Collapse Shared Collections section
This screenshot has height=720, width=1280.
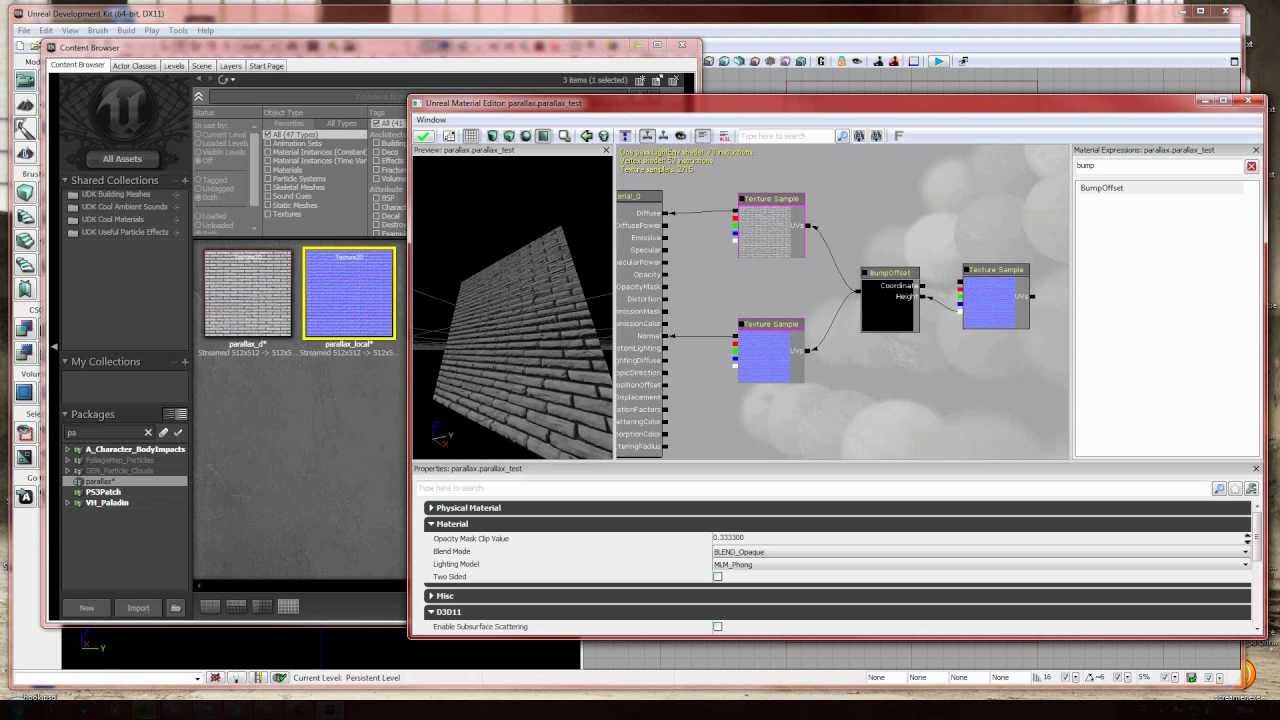[x=65, y=181]
